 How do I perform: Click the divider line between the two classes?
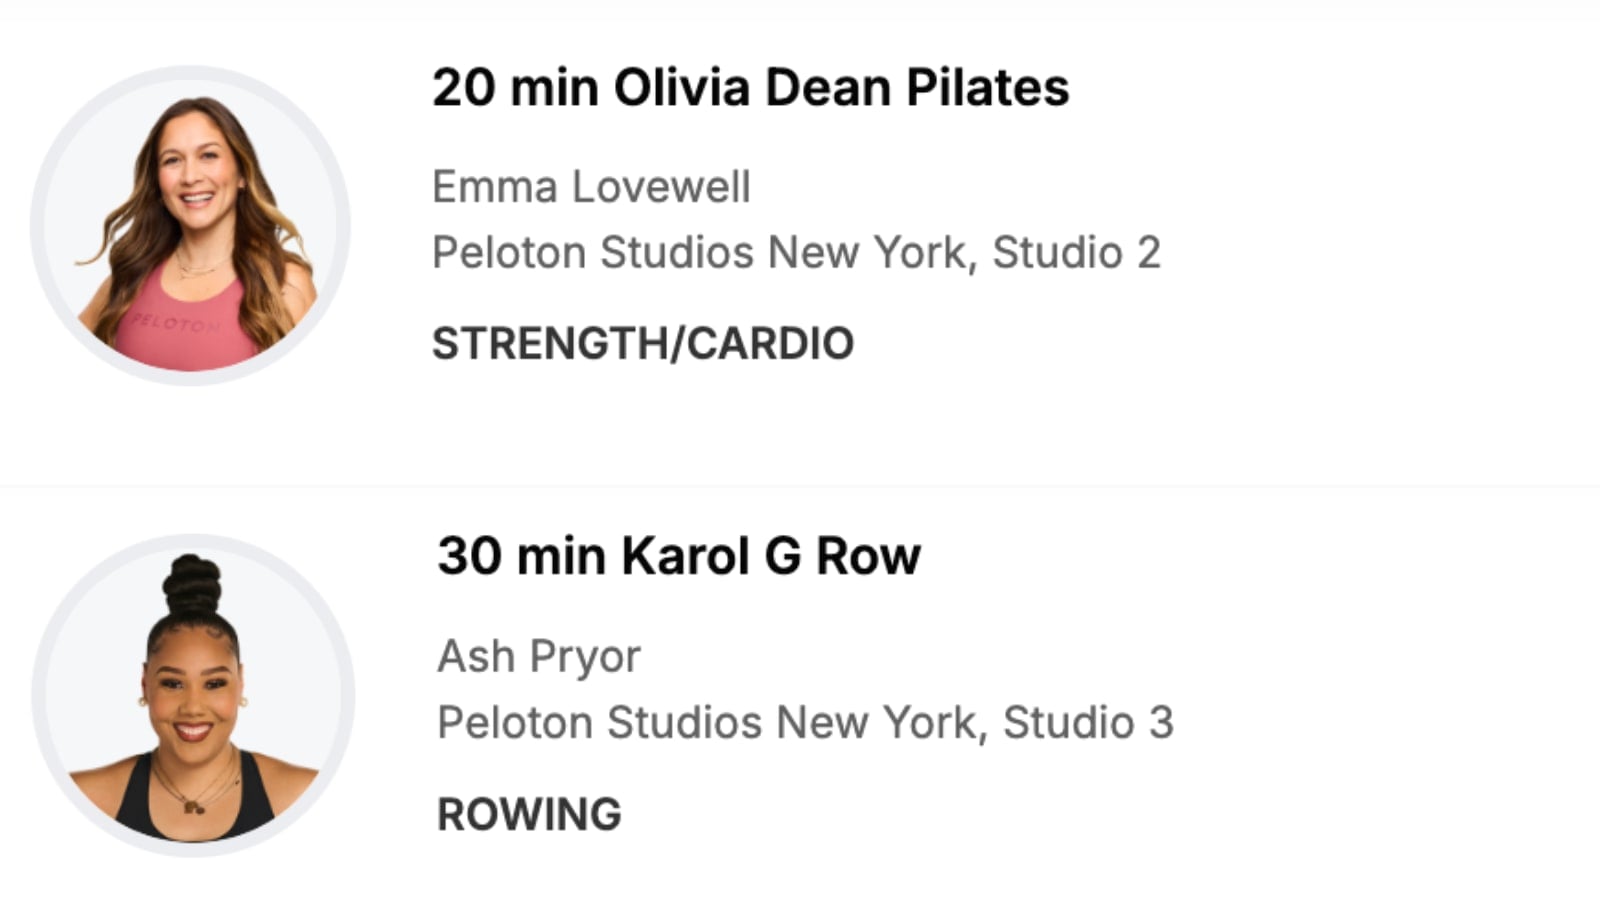point(800,487)
